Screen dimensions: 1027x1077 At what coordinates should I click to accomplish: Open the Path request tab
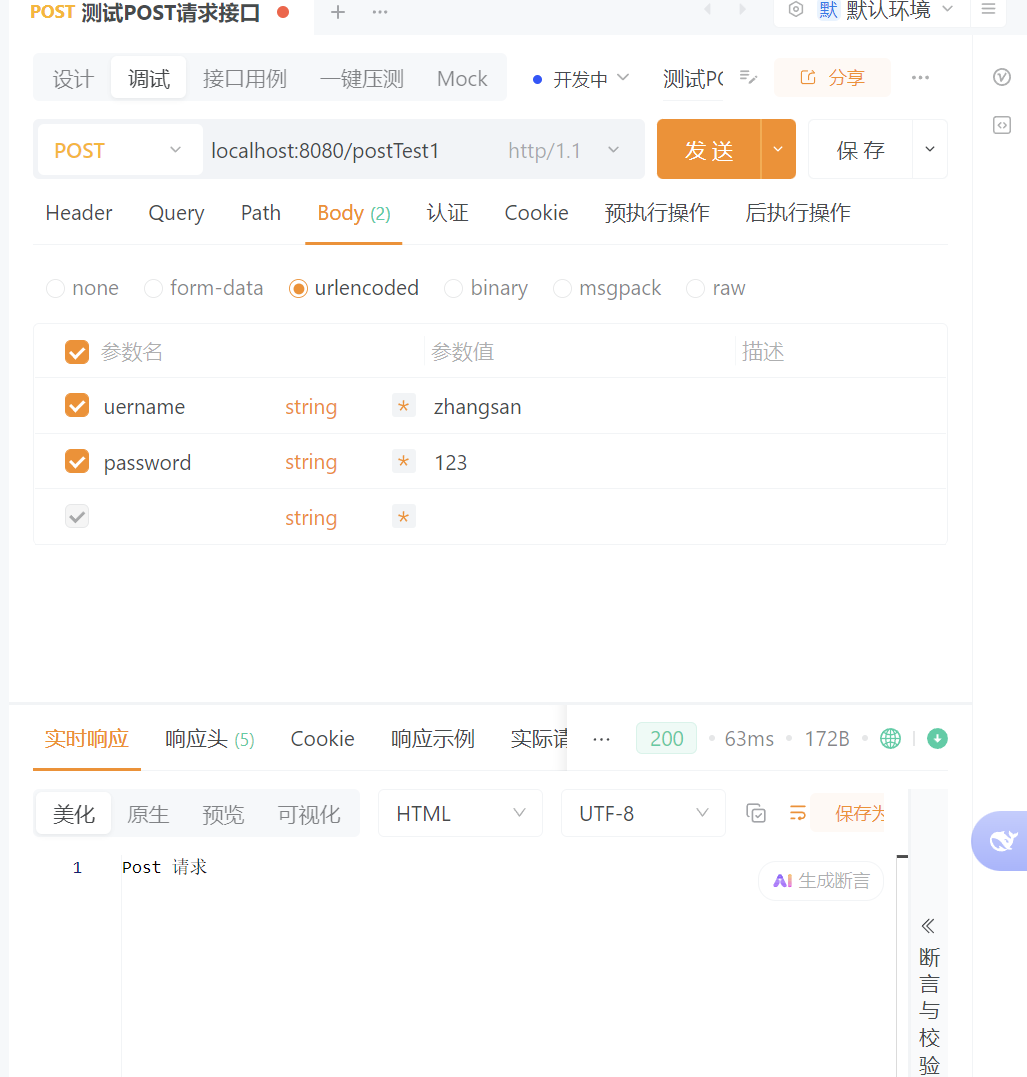point(260,213)
